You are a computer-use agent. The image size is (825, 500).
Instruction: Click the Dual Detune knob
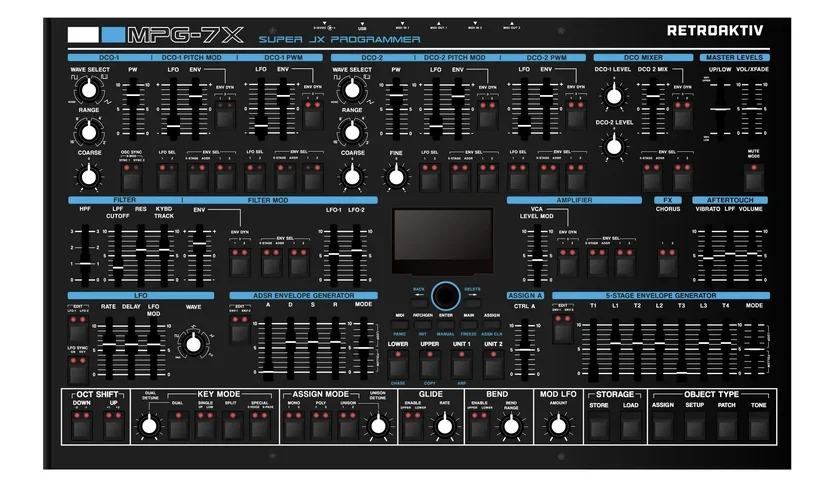click(149, 426)
